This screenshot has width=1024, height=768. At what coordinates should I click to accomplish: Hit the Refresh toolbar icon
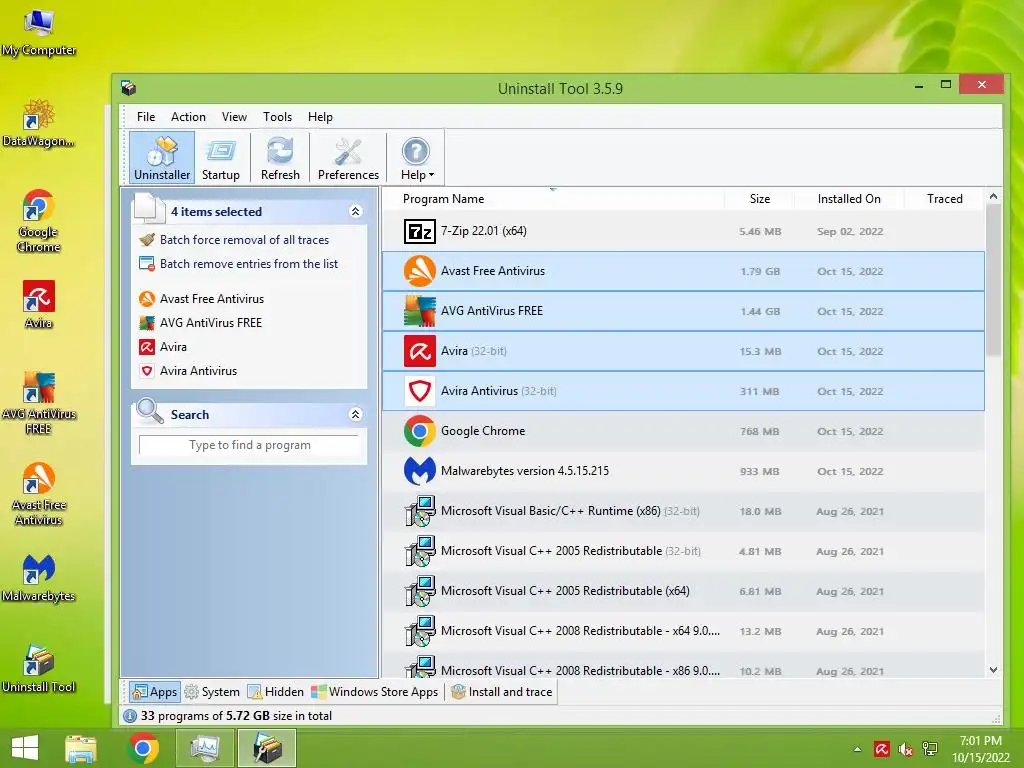tap(280, 157)
